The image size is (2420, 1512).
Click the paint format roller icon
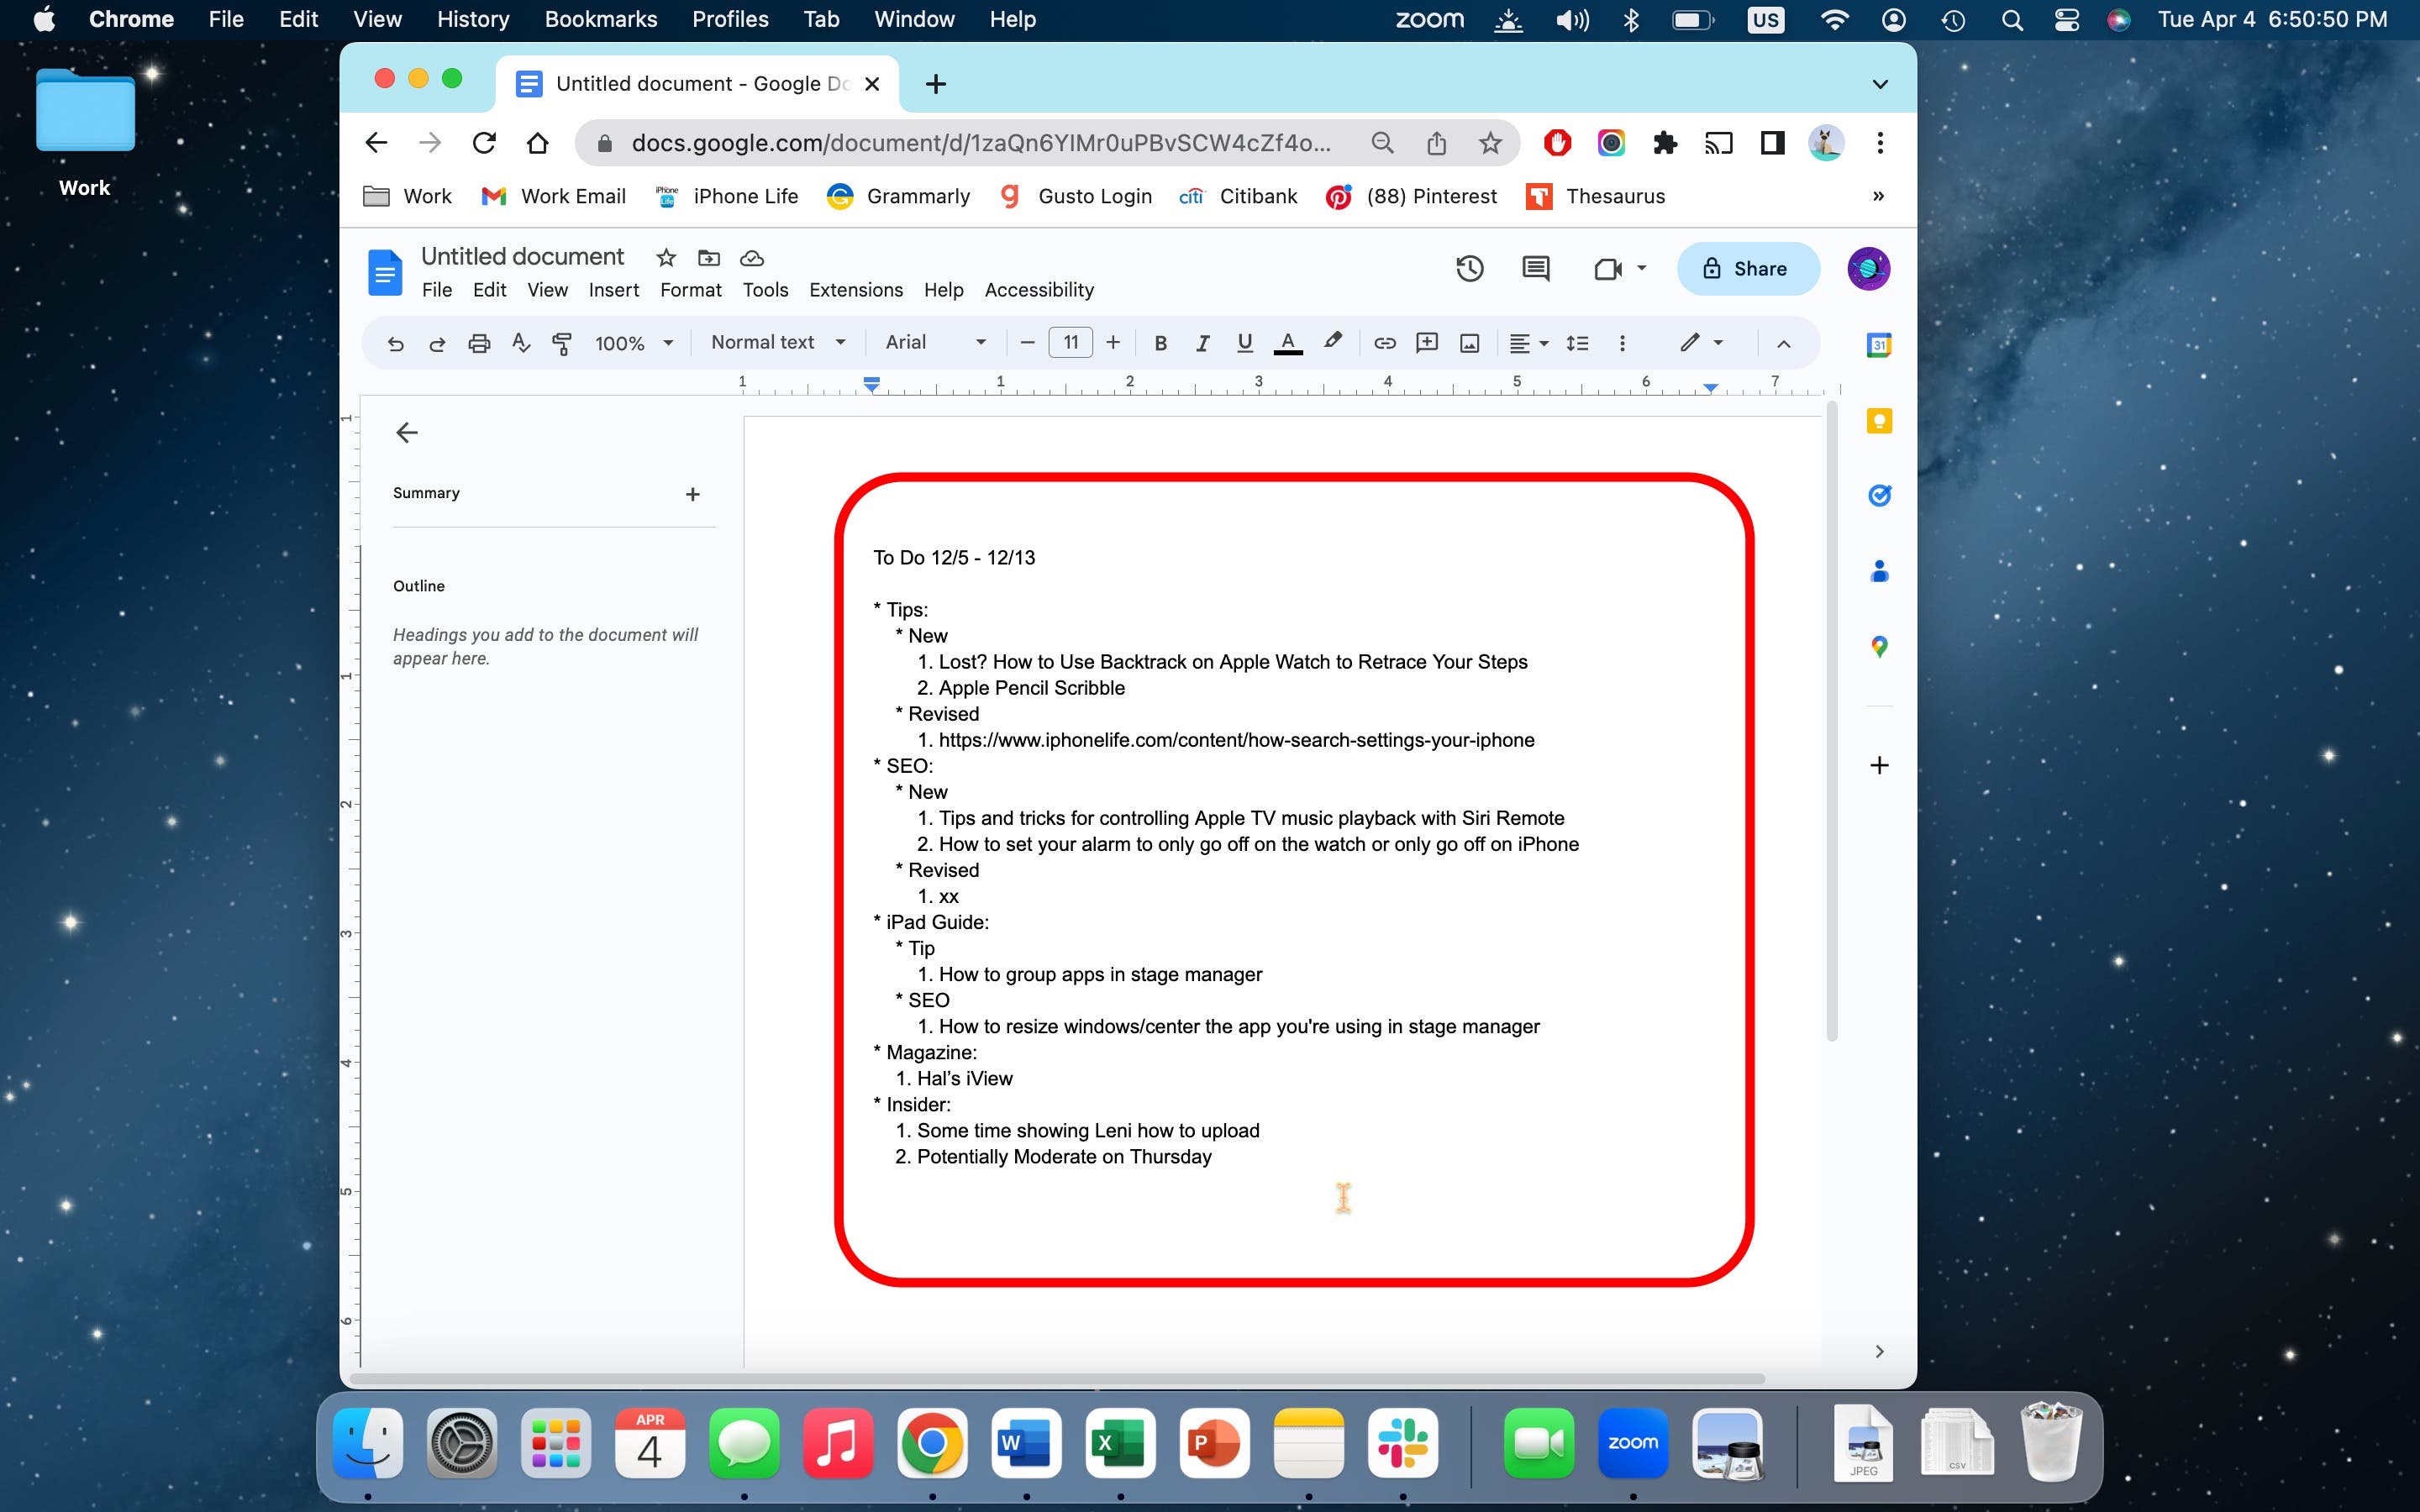[x=562, y=343]
